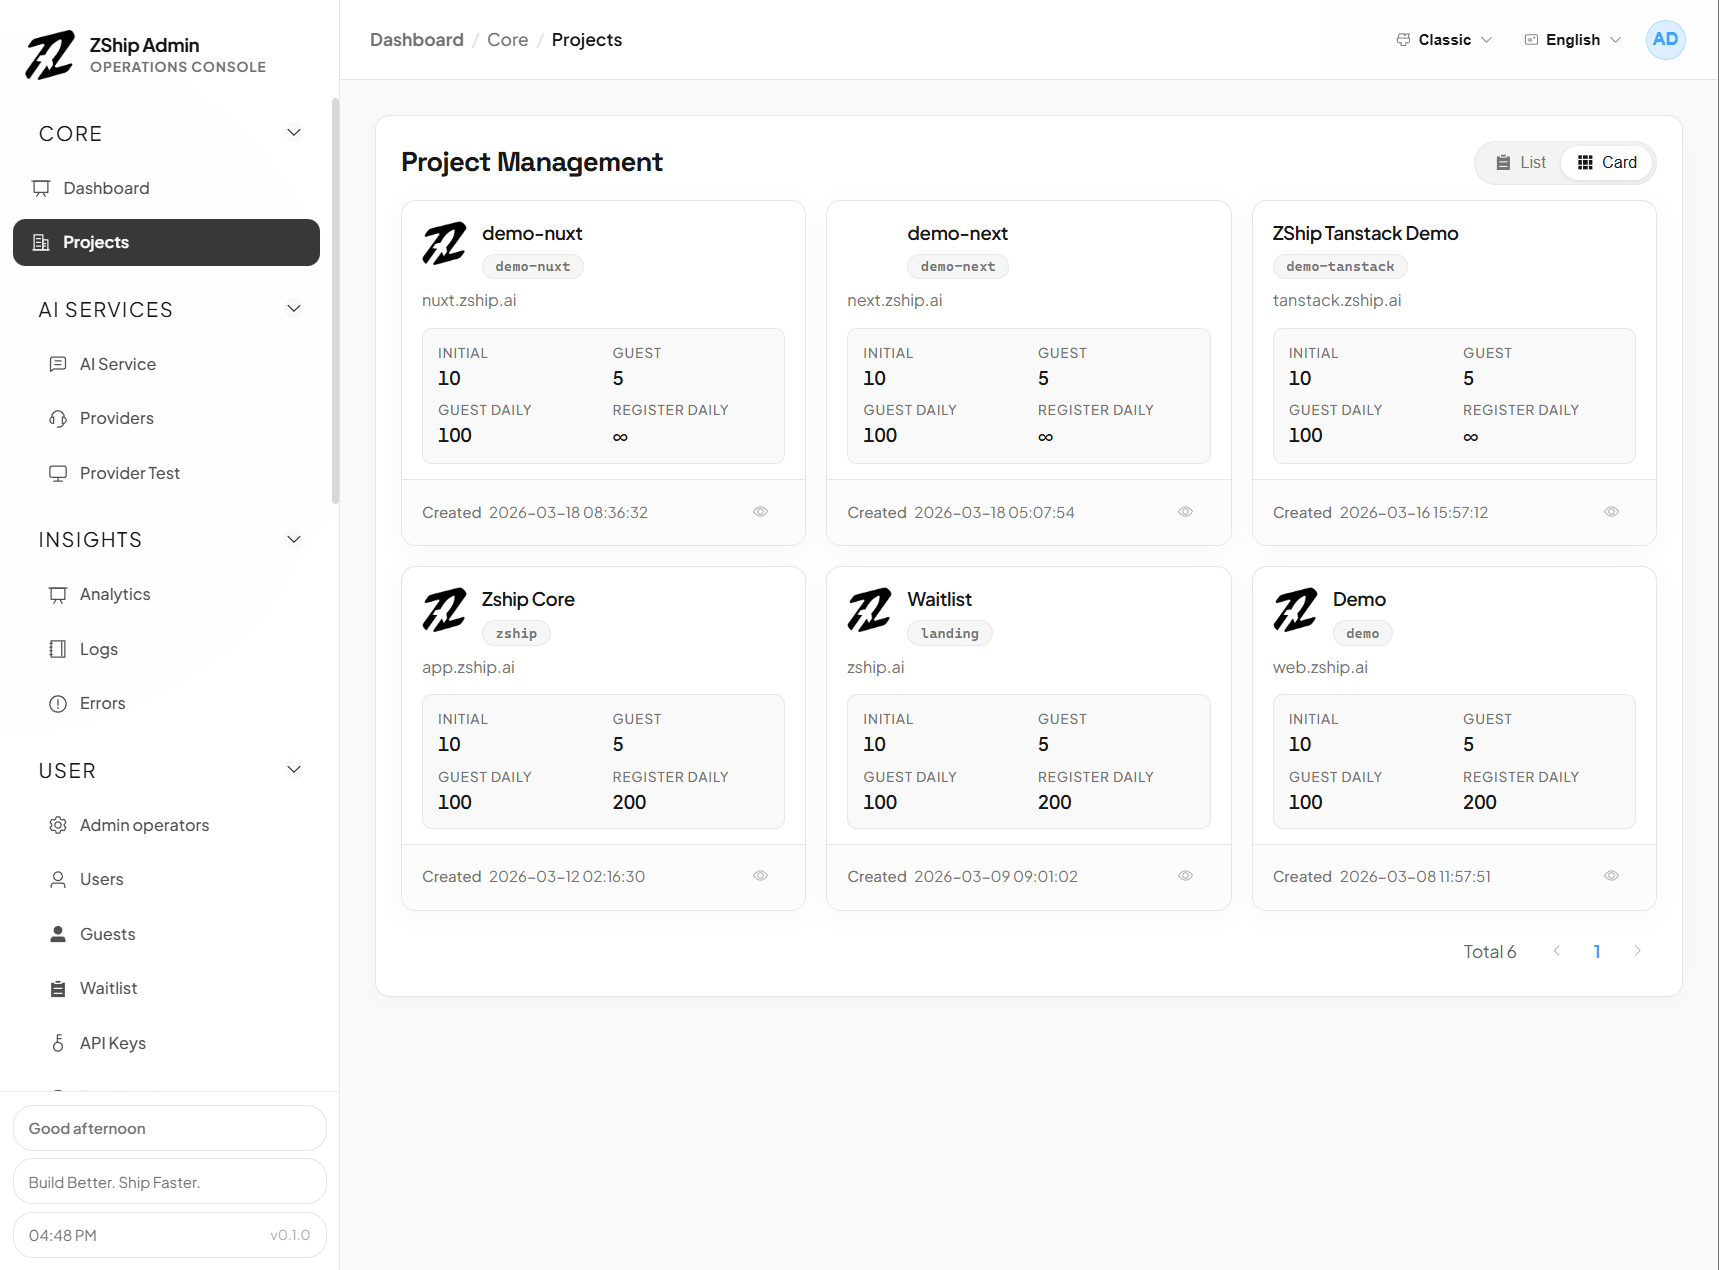Click the API Keys key icon

pos(58,1043)
